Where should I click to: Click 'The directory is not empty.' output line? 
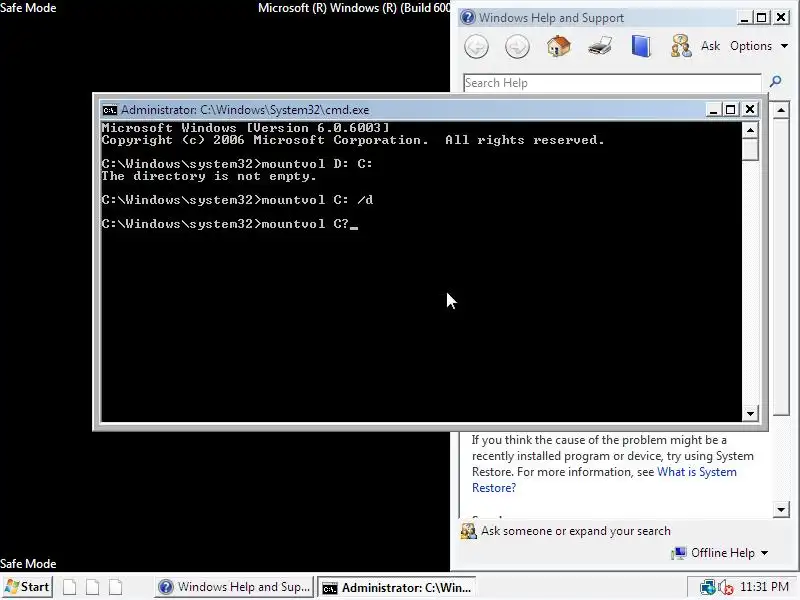click(209, 176)
